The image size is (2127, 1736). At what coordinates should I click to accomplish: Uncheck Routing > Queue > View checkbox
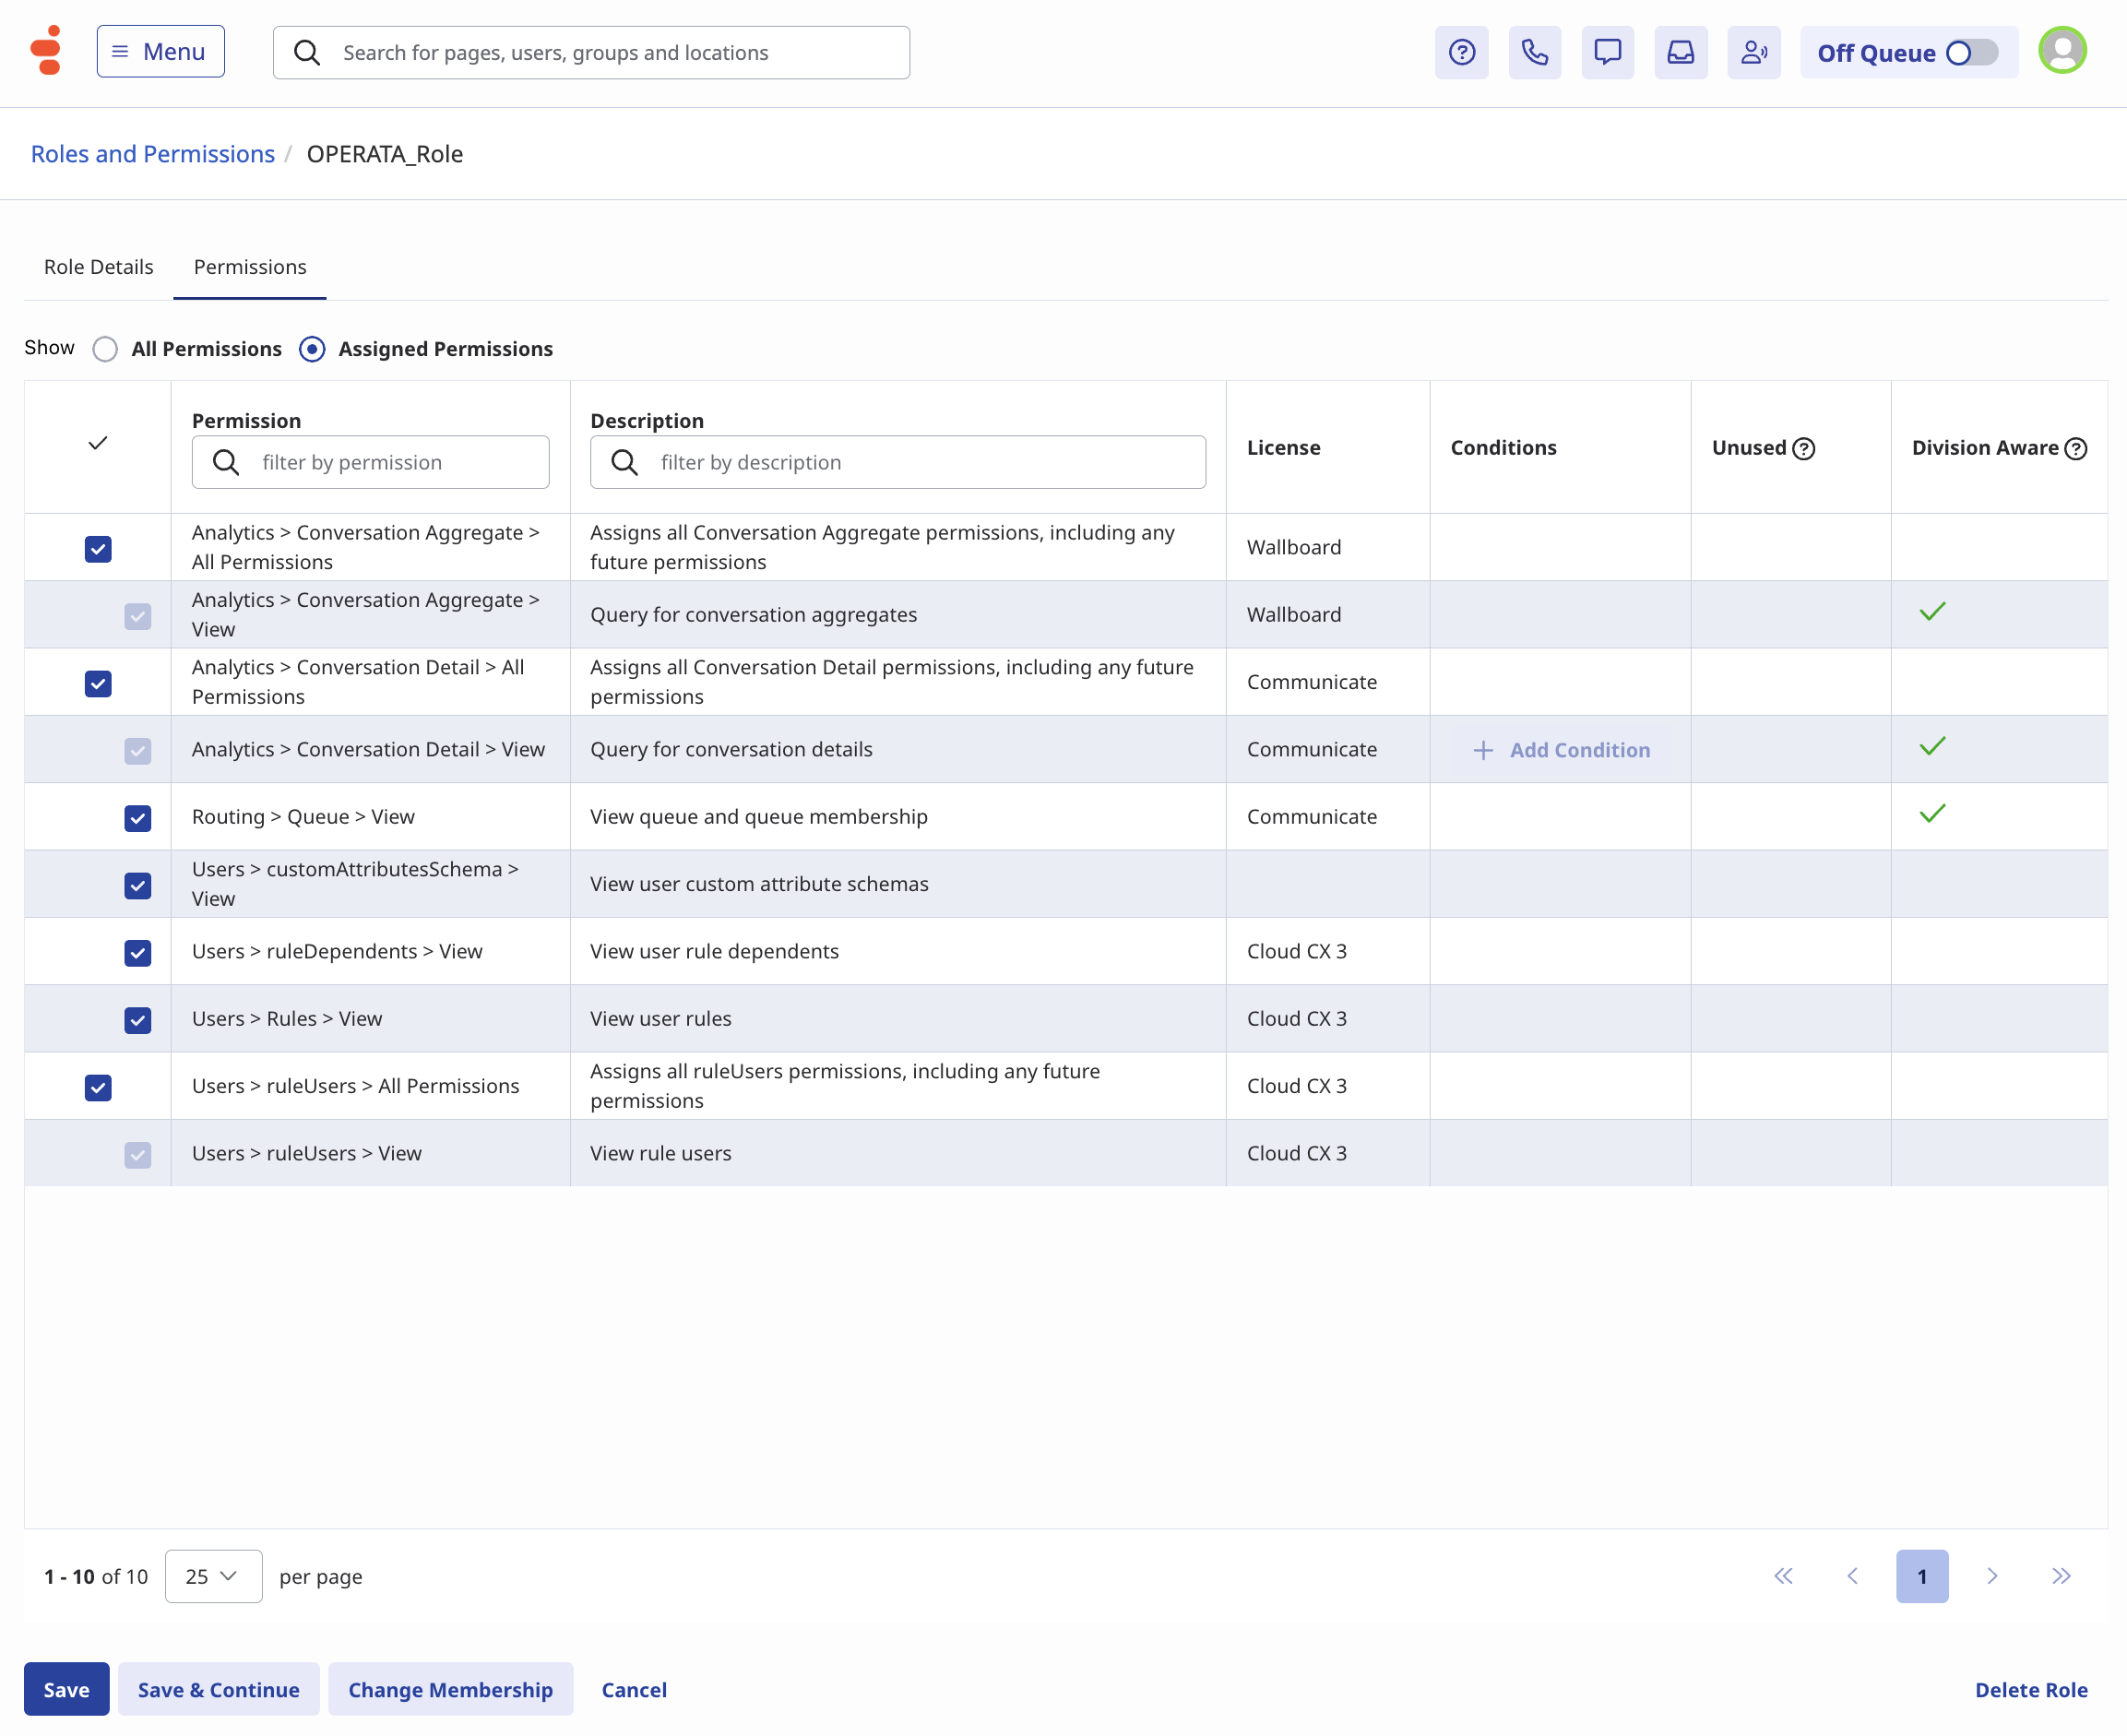(x=138, y=818)
